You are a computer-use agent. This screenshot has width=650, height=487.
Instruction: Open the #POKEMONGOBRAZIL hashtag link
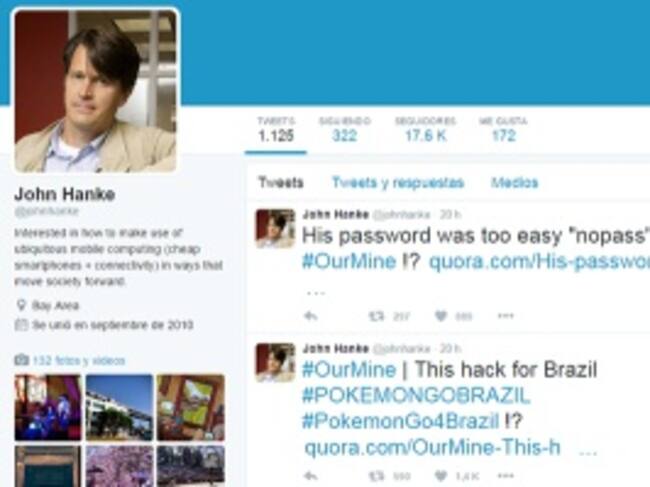(x=416, y=395)
